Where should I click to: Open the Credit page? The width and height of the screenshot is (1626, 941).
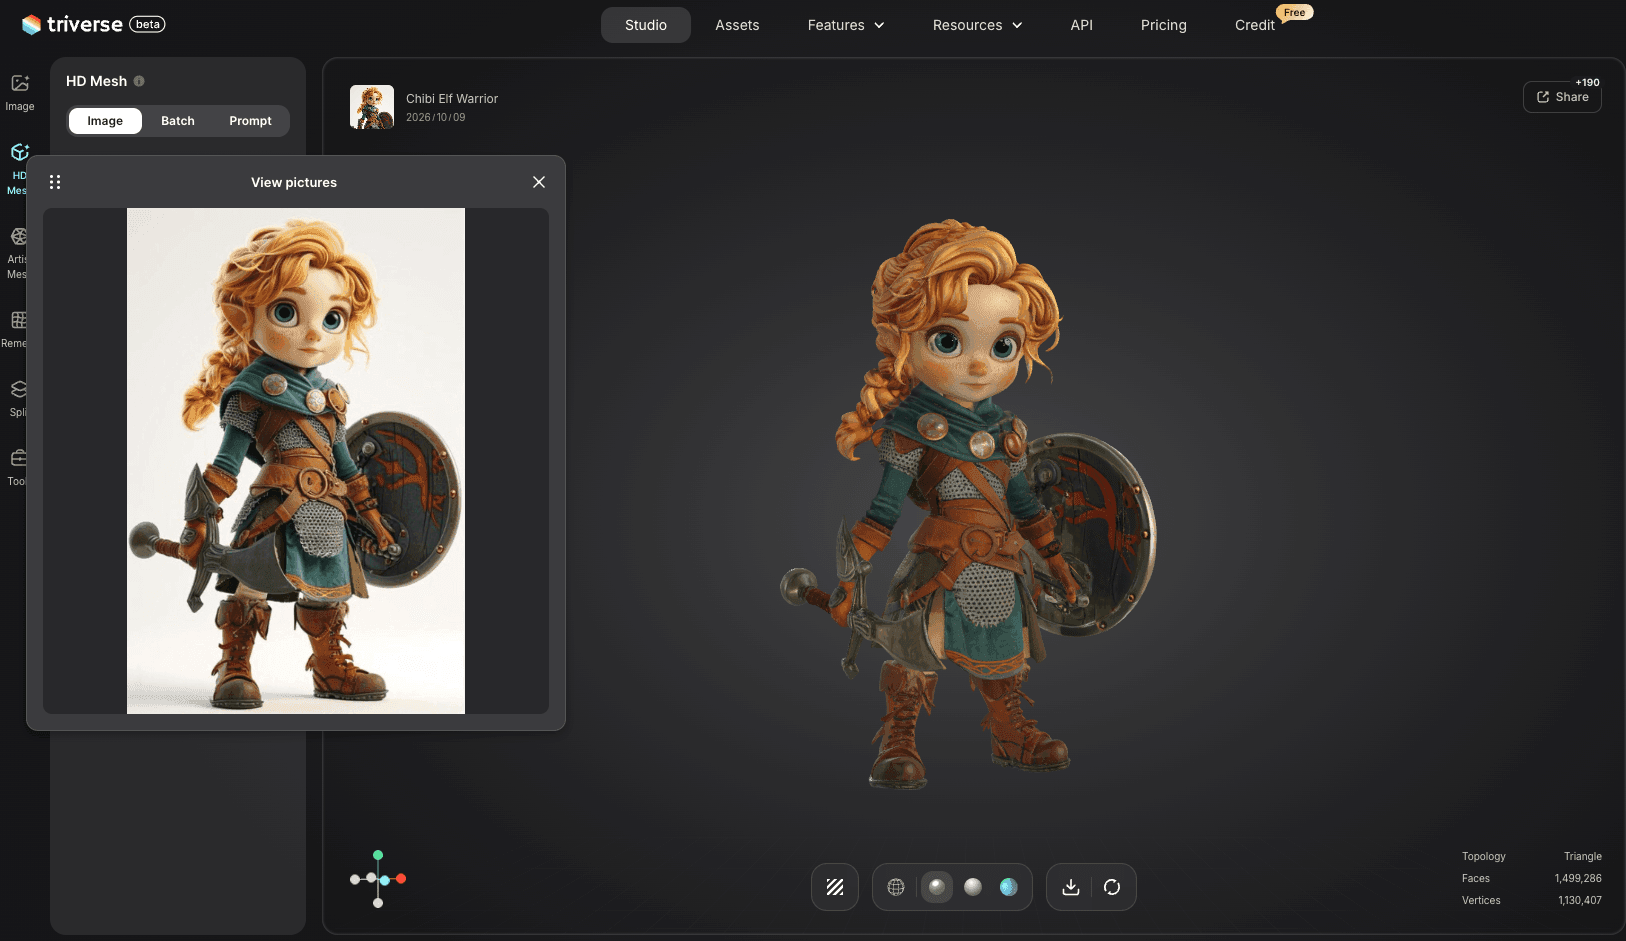1255,25
